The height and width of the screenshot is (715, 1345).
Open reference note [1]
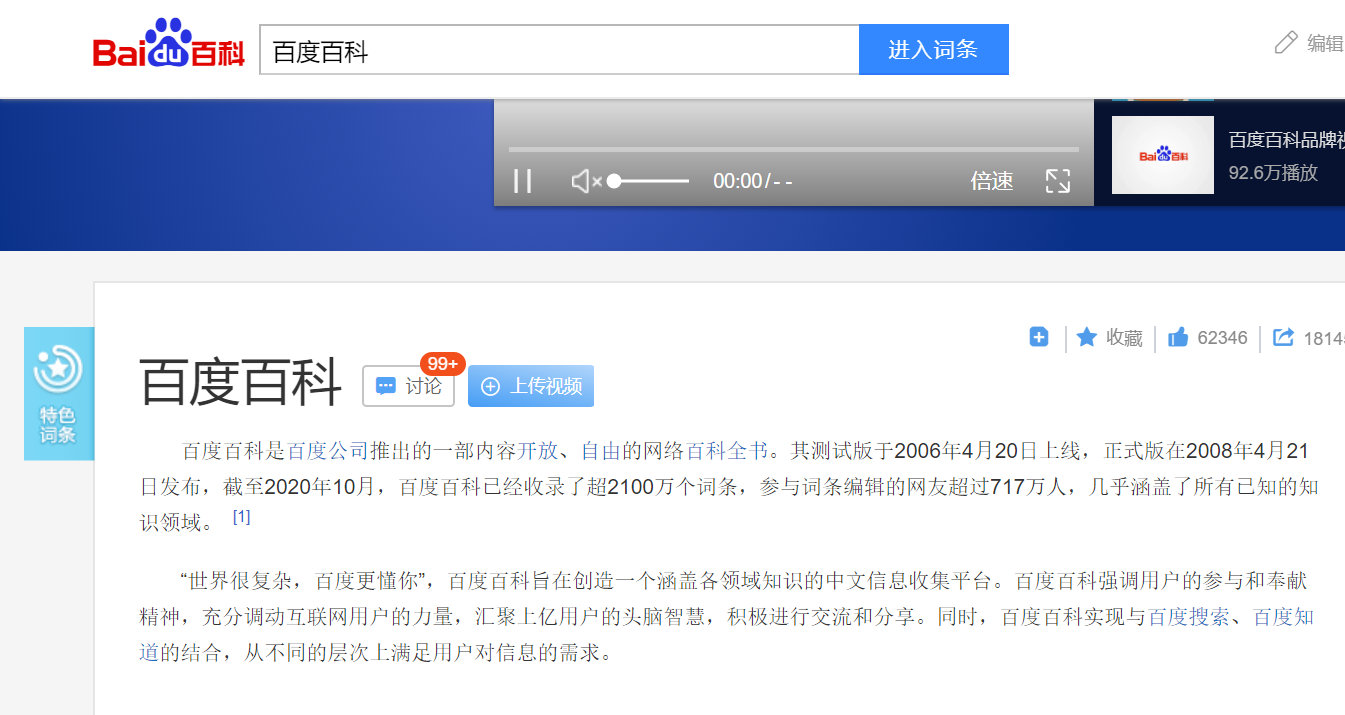pyautogui.click(x=240, y=517)
